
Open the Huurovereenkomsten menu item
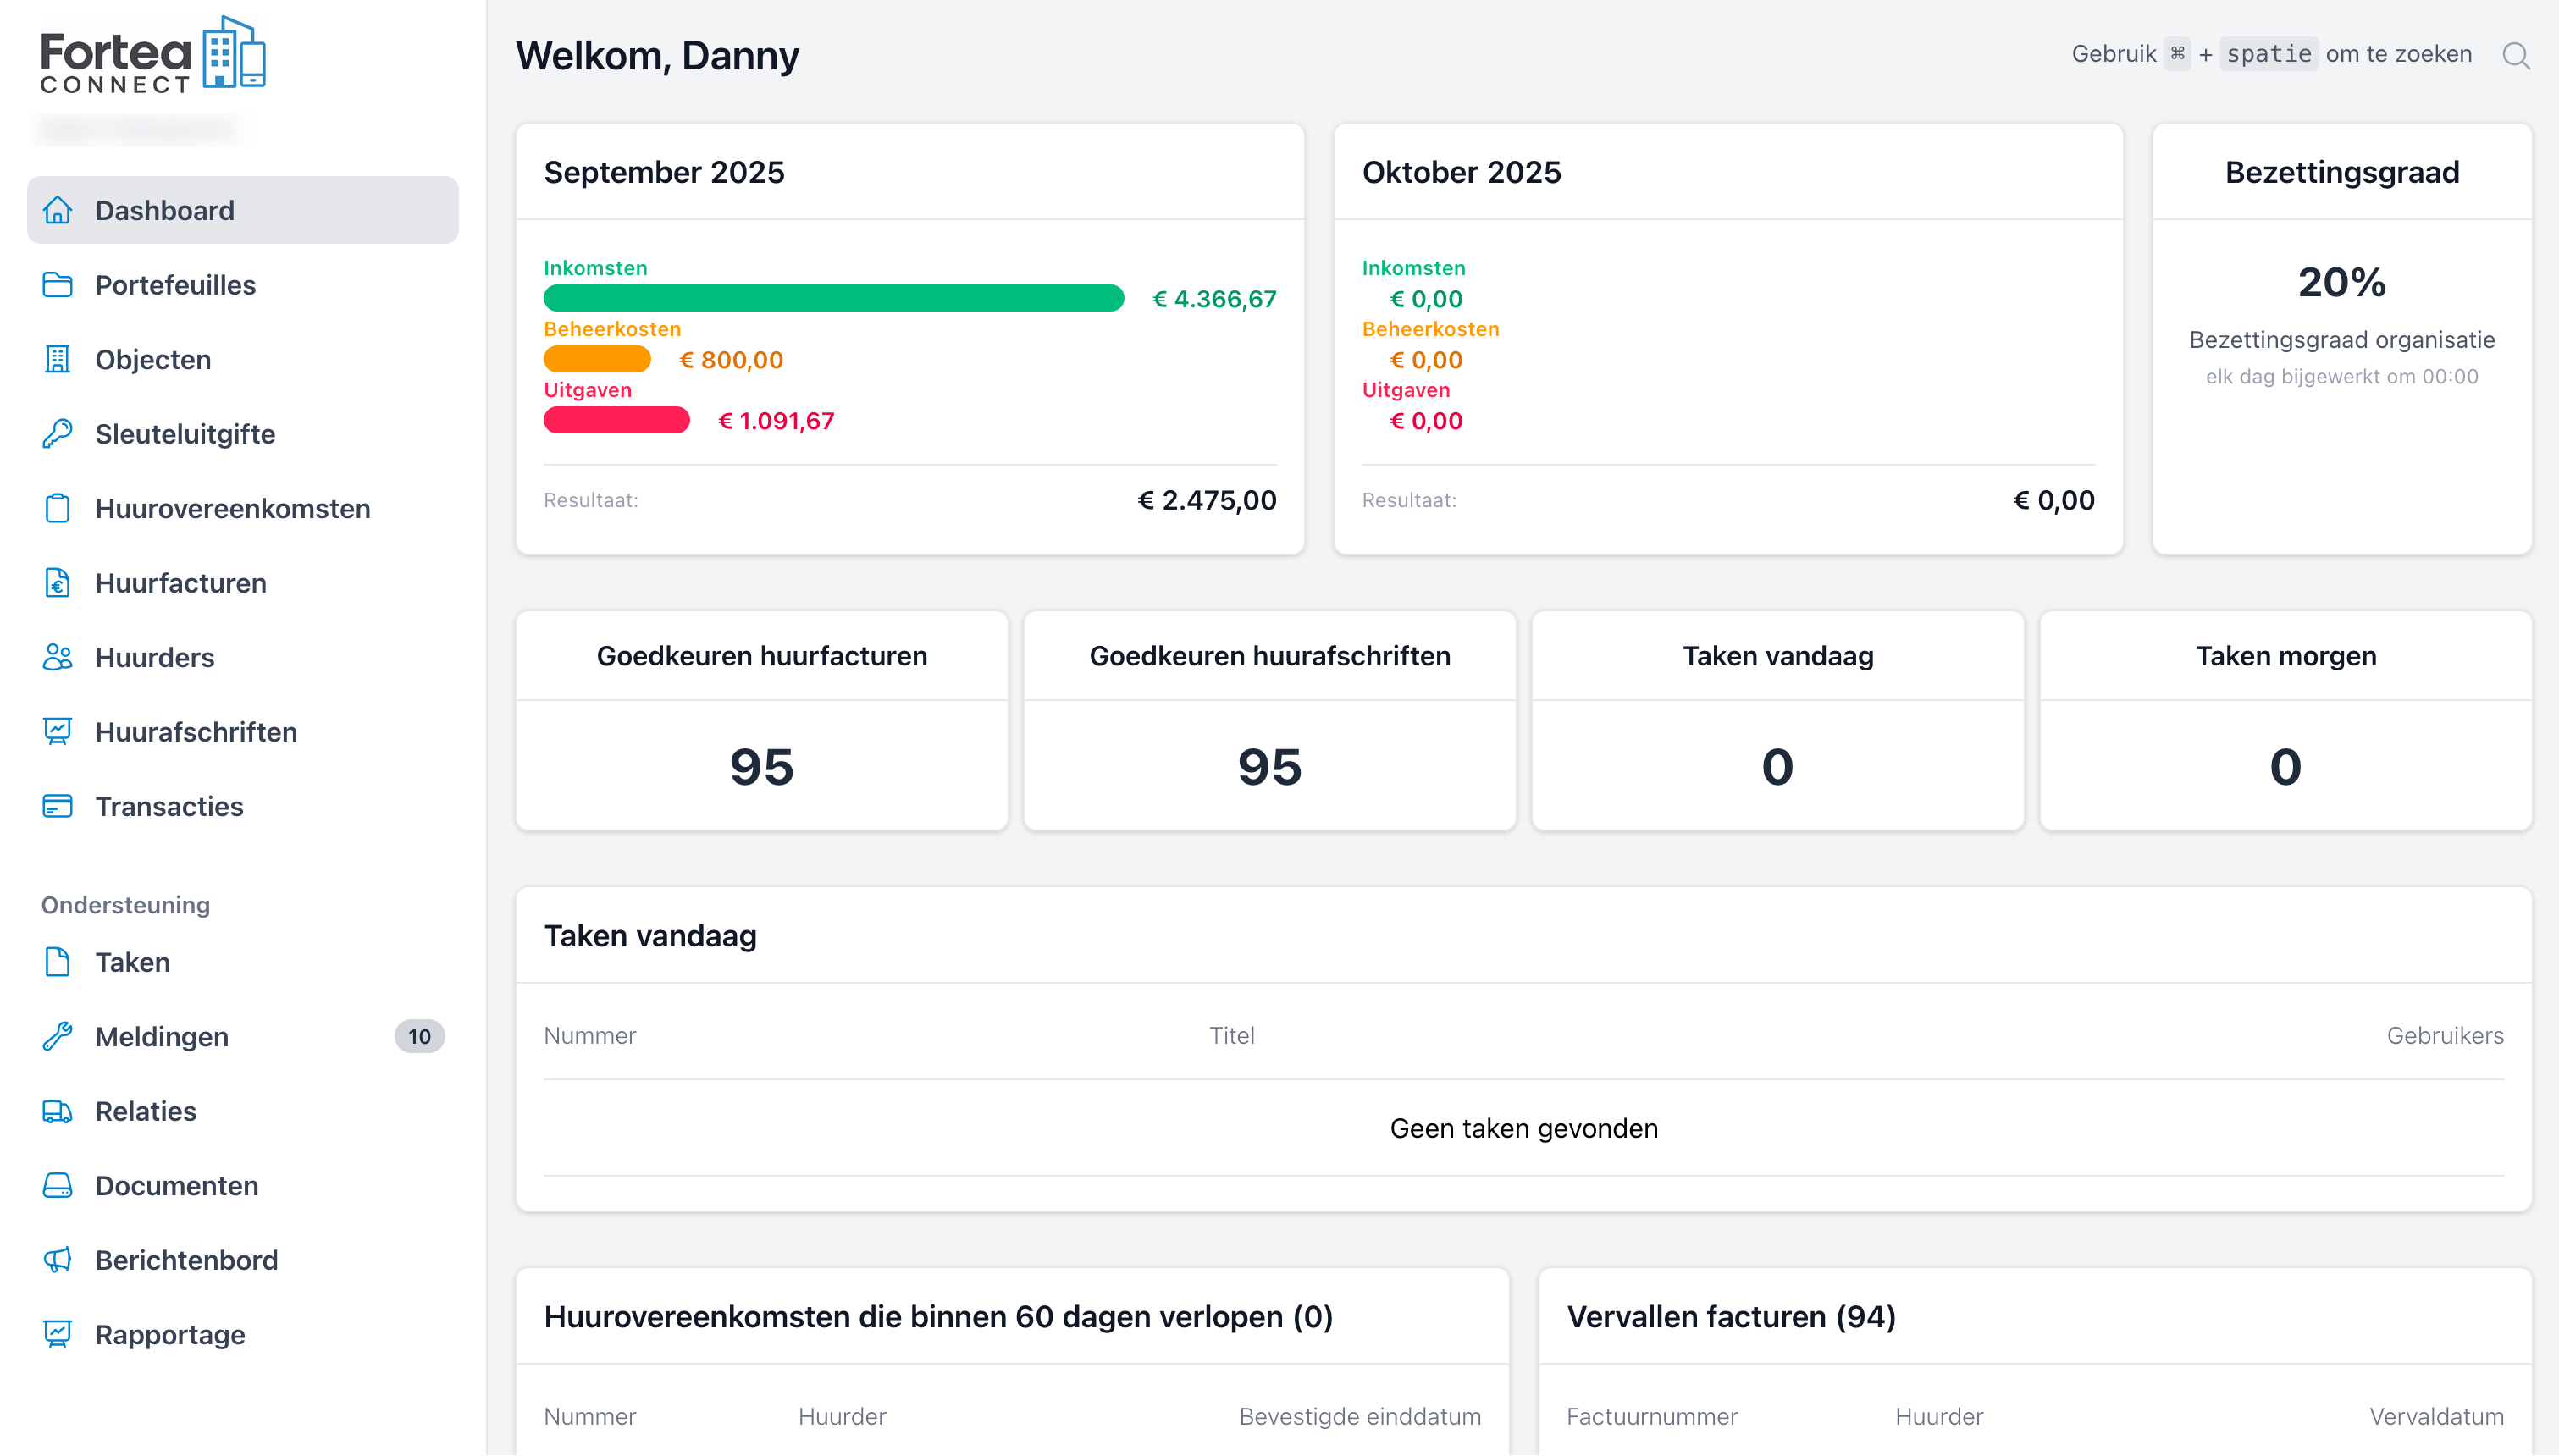click(232, 508)
